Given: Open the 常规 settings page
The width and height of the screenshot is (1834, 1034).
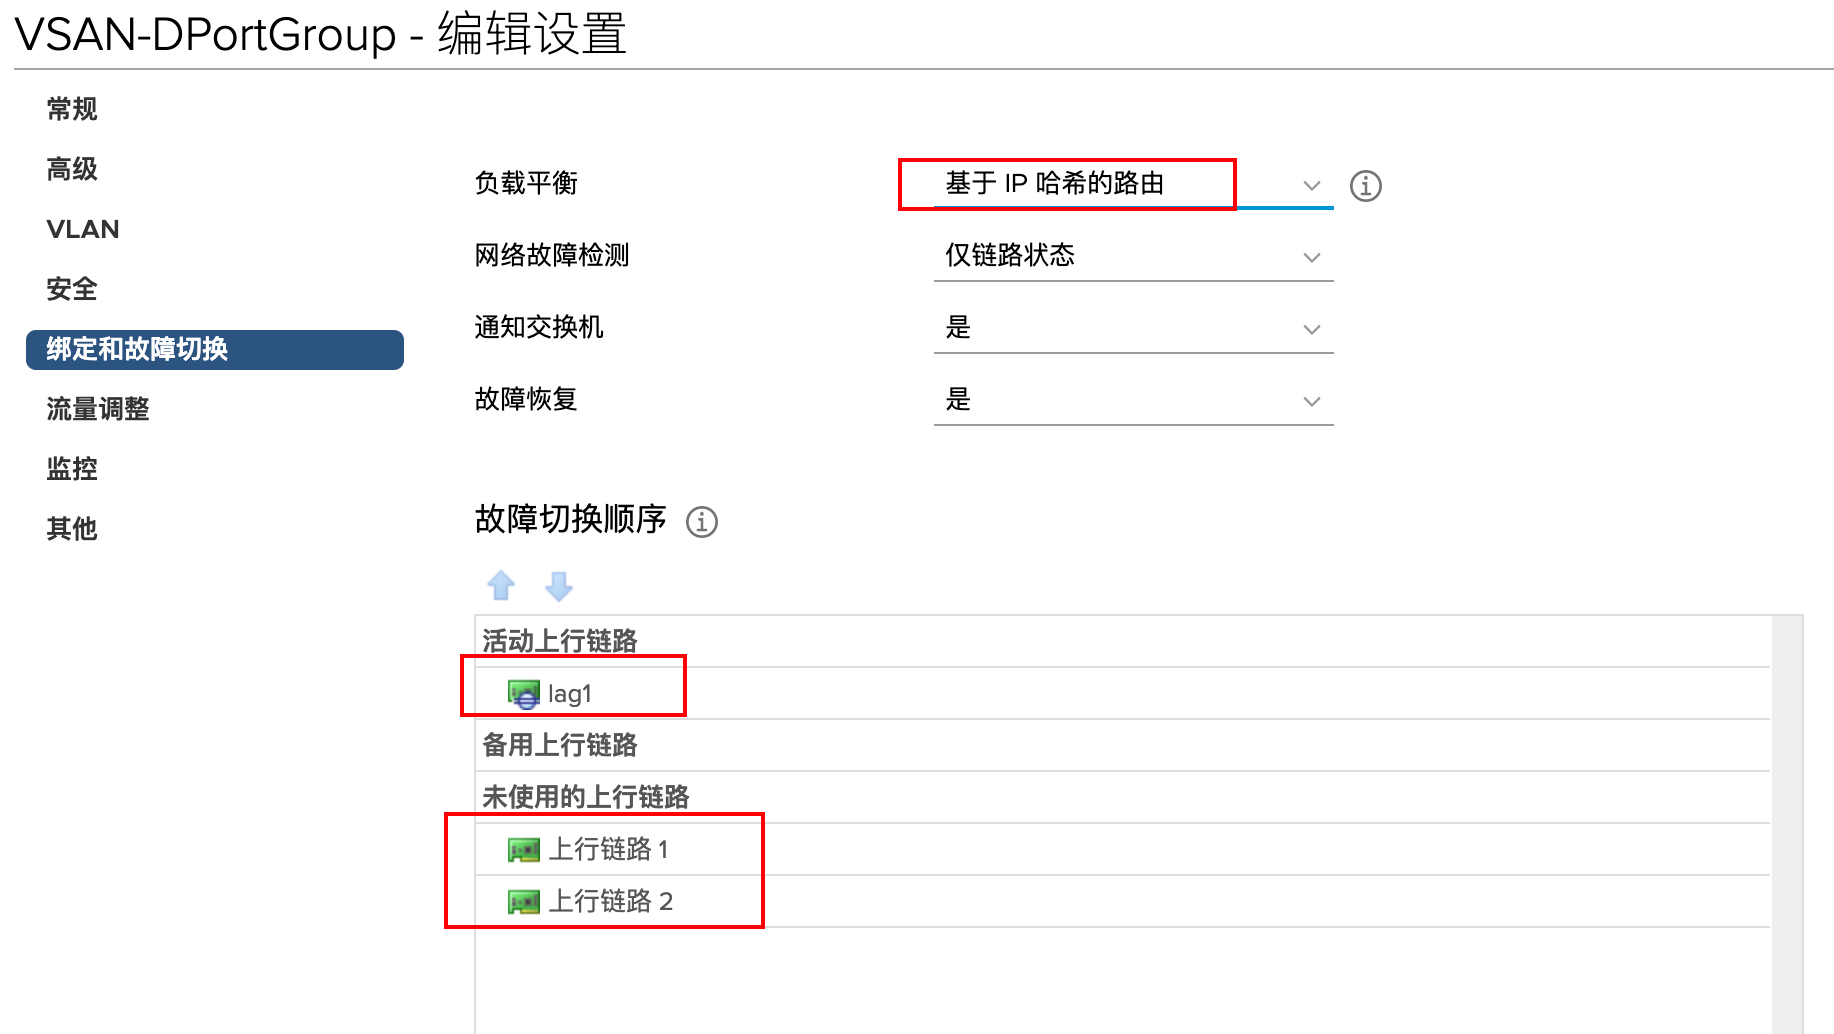Looking at the screenshot, I should coord(72,109).
